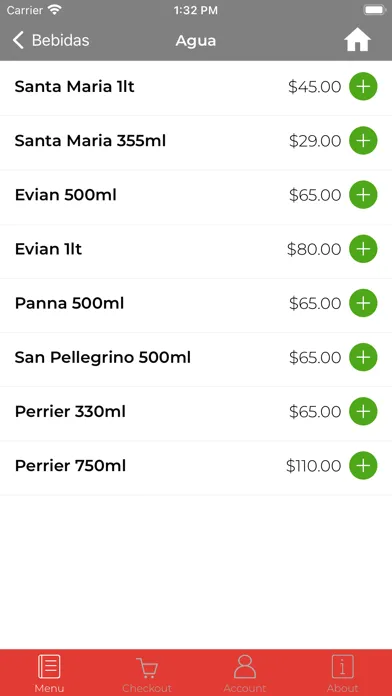The image size is (392, 696).
Task: Add Perrier 330ml with plus icon
Action: click(363, 411)
